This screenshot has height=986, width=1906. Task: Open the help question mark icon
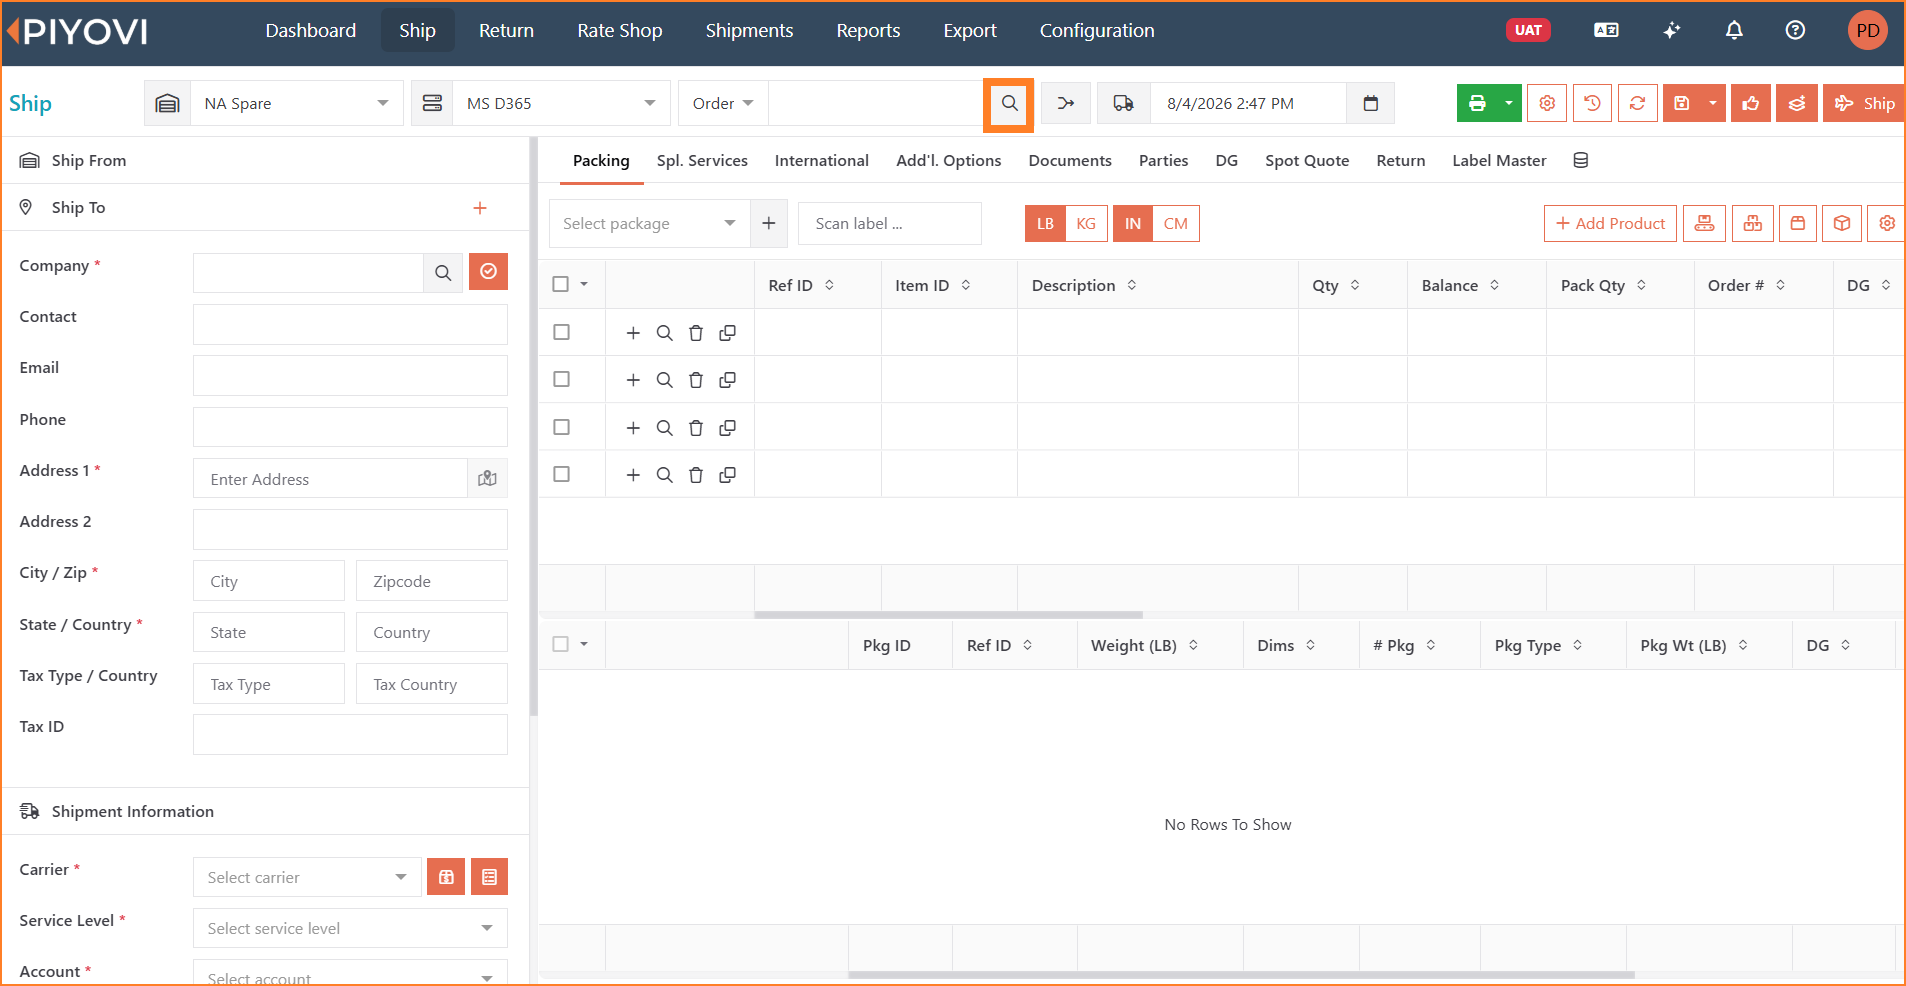coord(1795,31)
